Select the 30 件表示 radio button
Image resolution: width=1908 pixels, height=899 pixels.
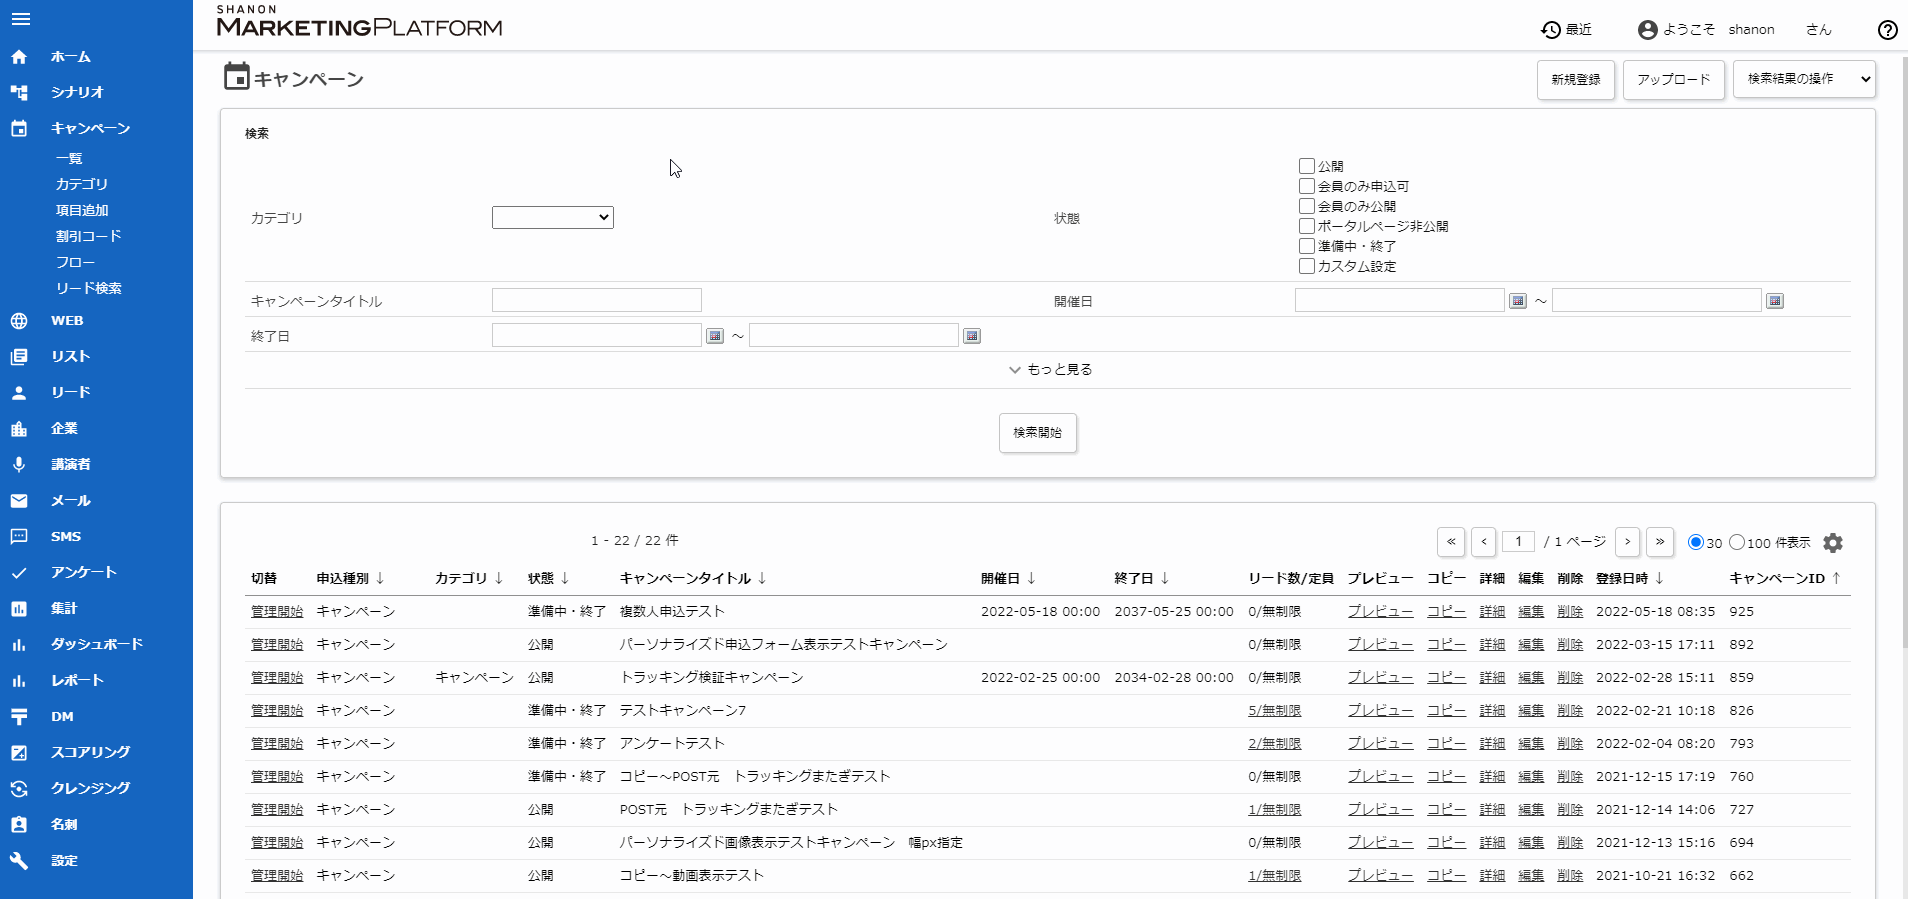tap(1696, 542)
